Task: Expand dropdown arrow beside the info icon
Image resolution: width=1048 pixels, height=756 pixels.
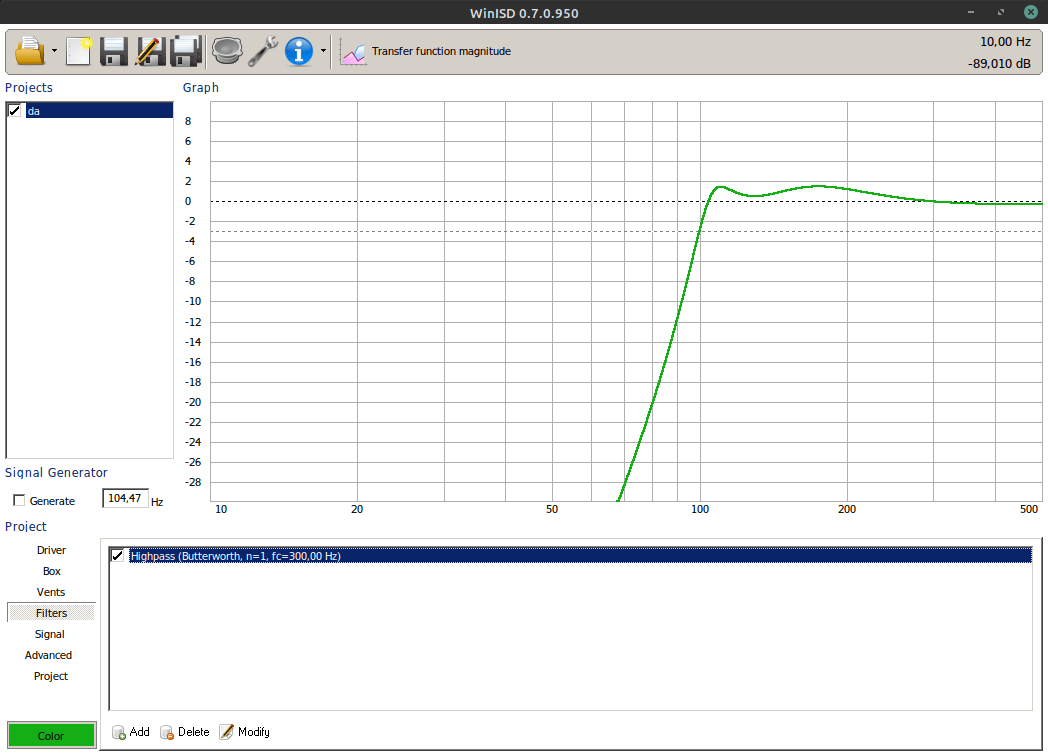Action: coord(323,51)
